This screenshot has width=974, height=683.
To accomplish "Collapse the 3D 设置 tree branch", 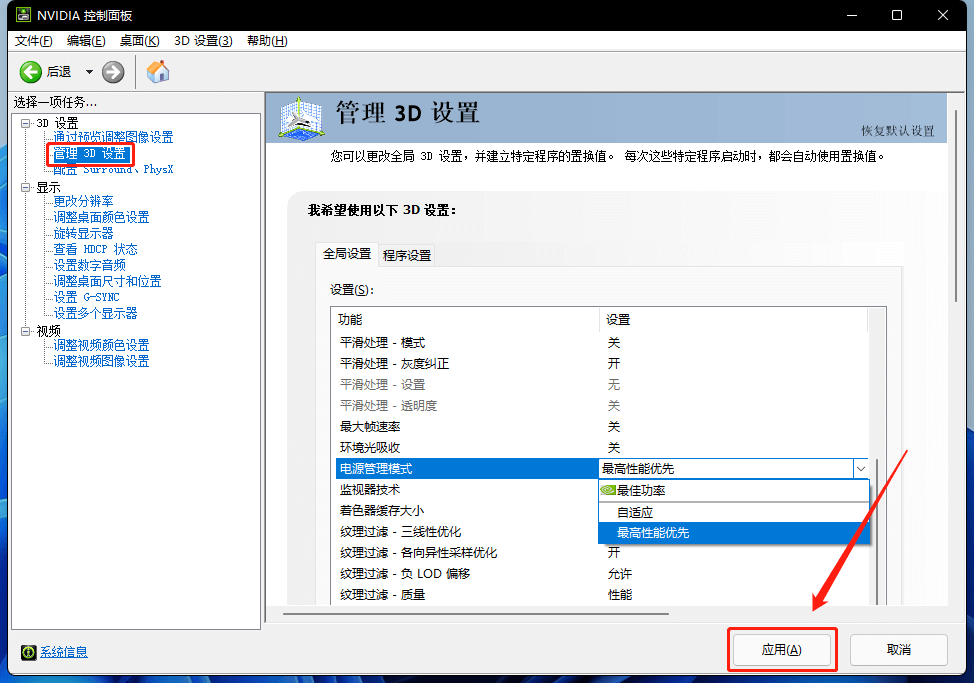I will (x=24, y=124).
